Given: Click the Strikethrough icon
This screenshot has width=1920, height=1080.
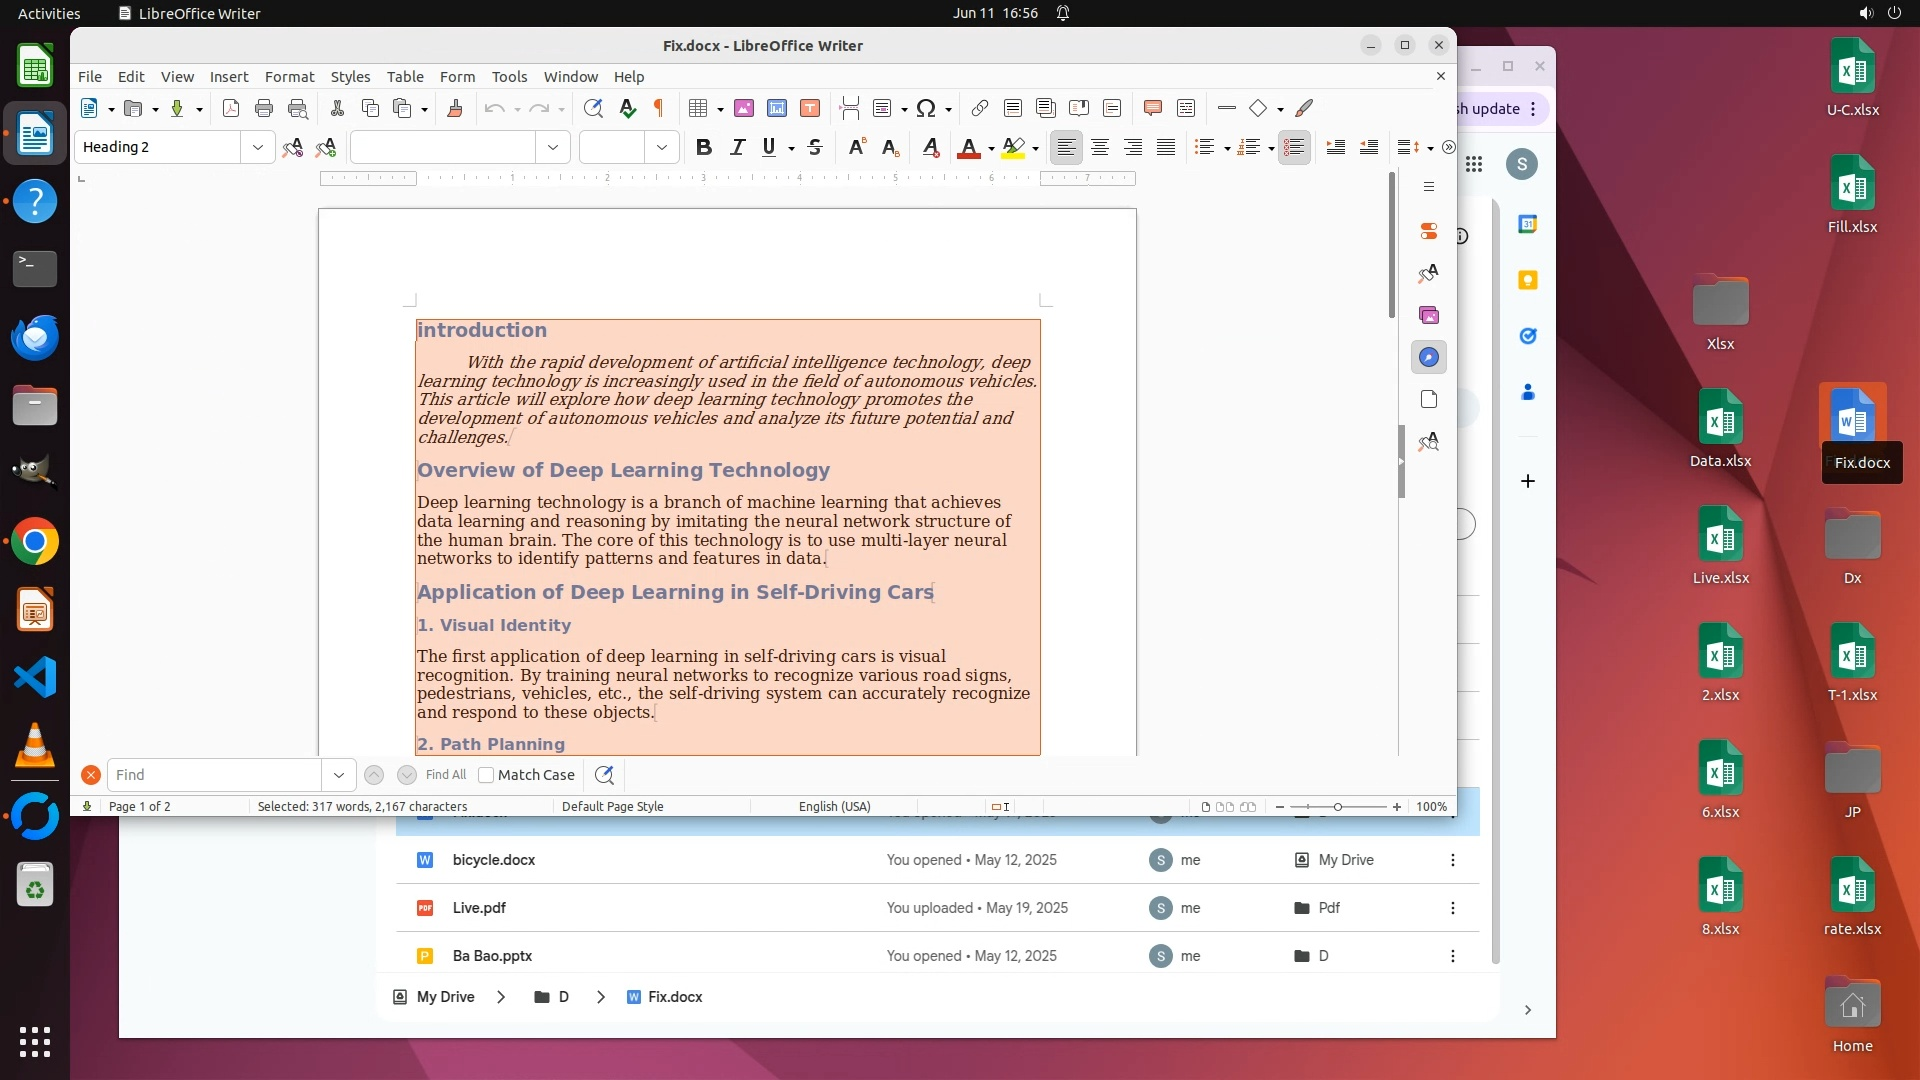Looking at the screenshot, I should click(815, 147).
